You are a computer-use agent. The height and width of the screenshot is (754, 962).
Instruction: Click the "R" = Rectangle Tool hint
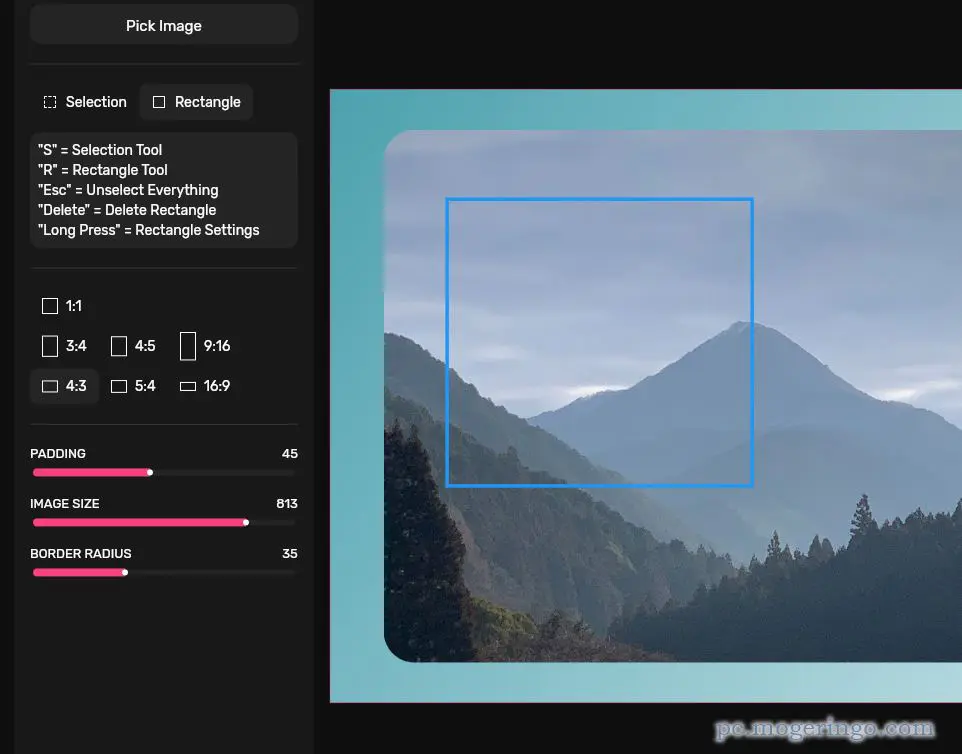pyautogui.click(x=102, y=170)
